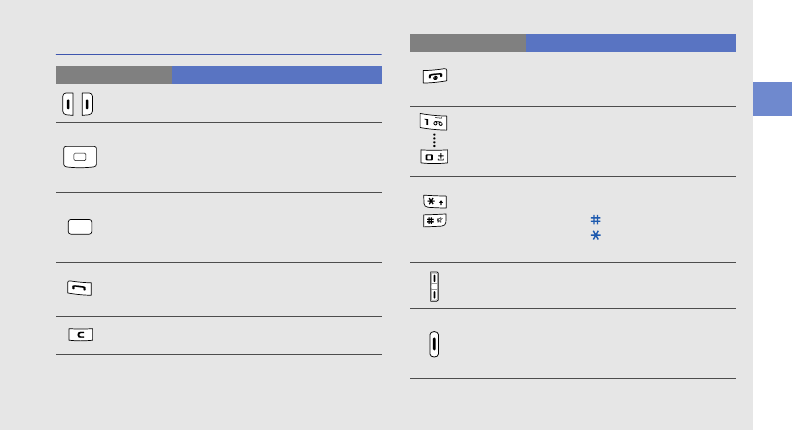792x430 pixels.
Task: Click the gray header cell of right table
Action: click(467, 43)
